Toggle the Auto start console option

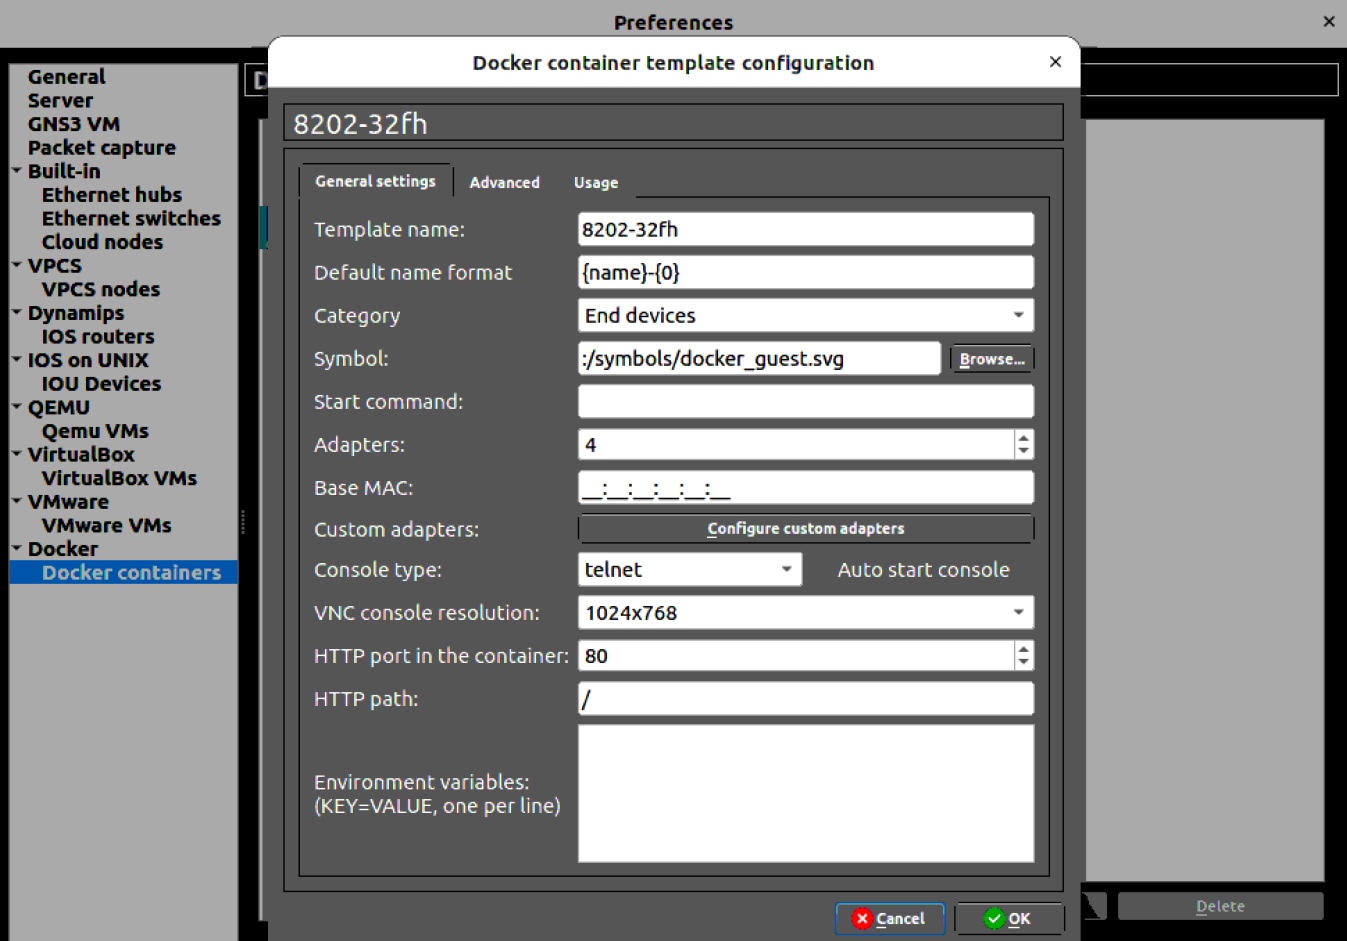coord(923,570)
